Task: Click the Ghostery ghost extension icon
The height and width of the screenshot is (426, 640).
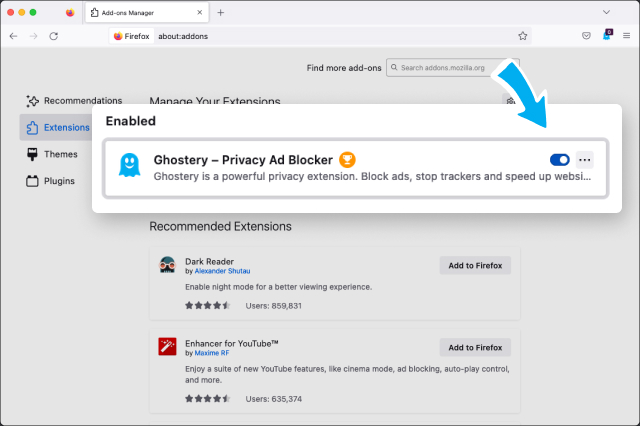Action: [x=128, y=167]
